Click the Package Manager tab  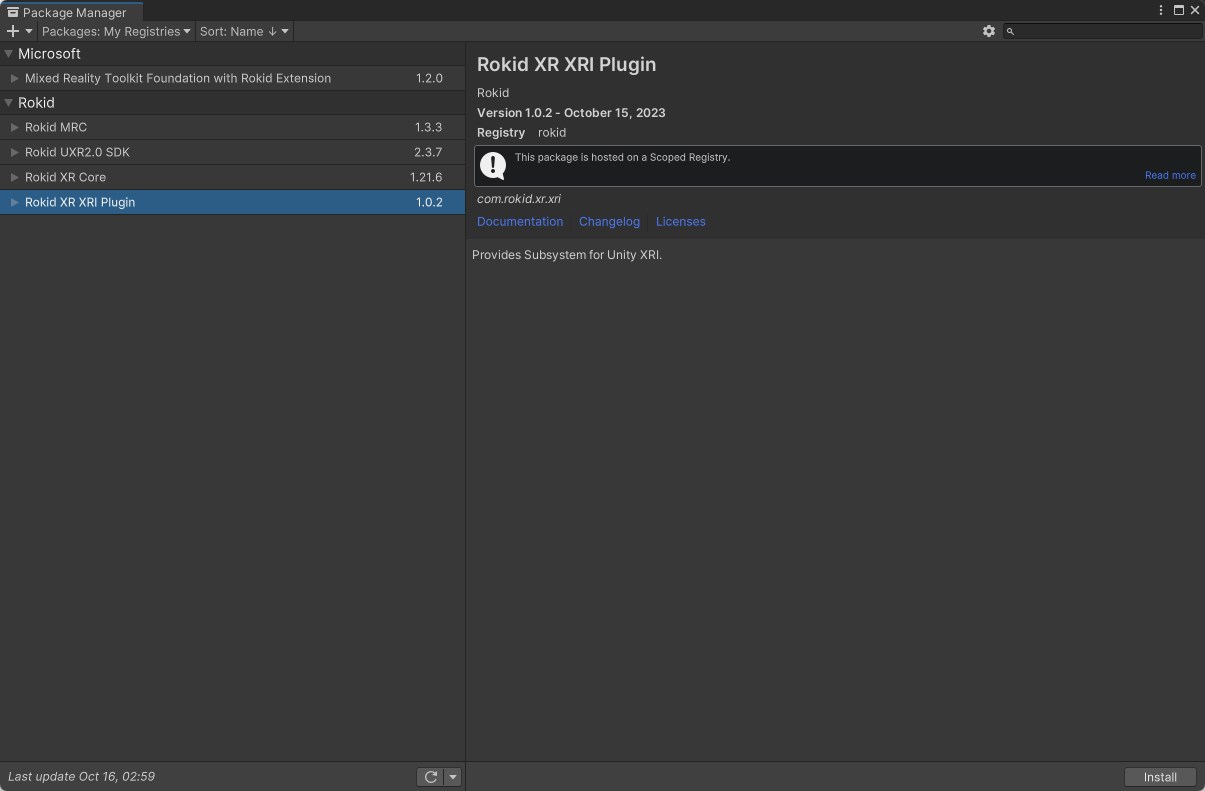pos(71,12)
